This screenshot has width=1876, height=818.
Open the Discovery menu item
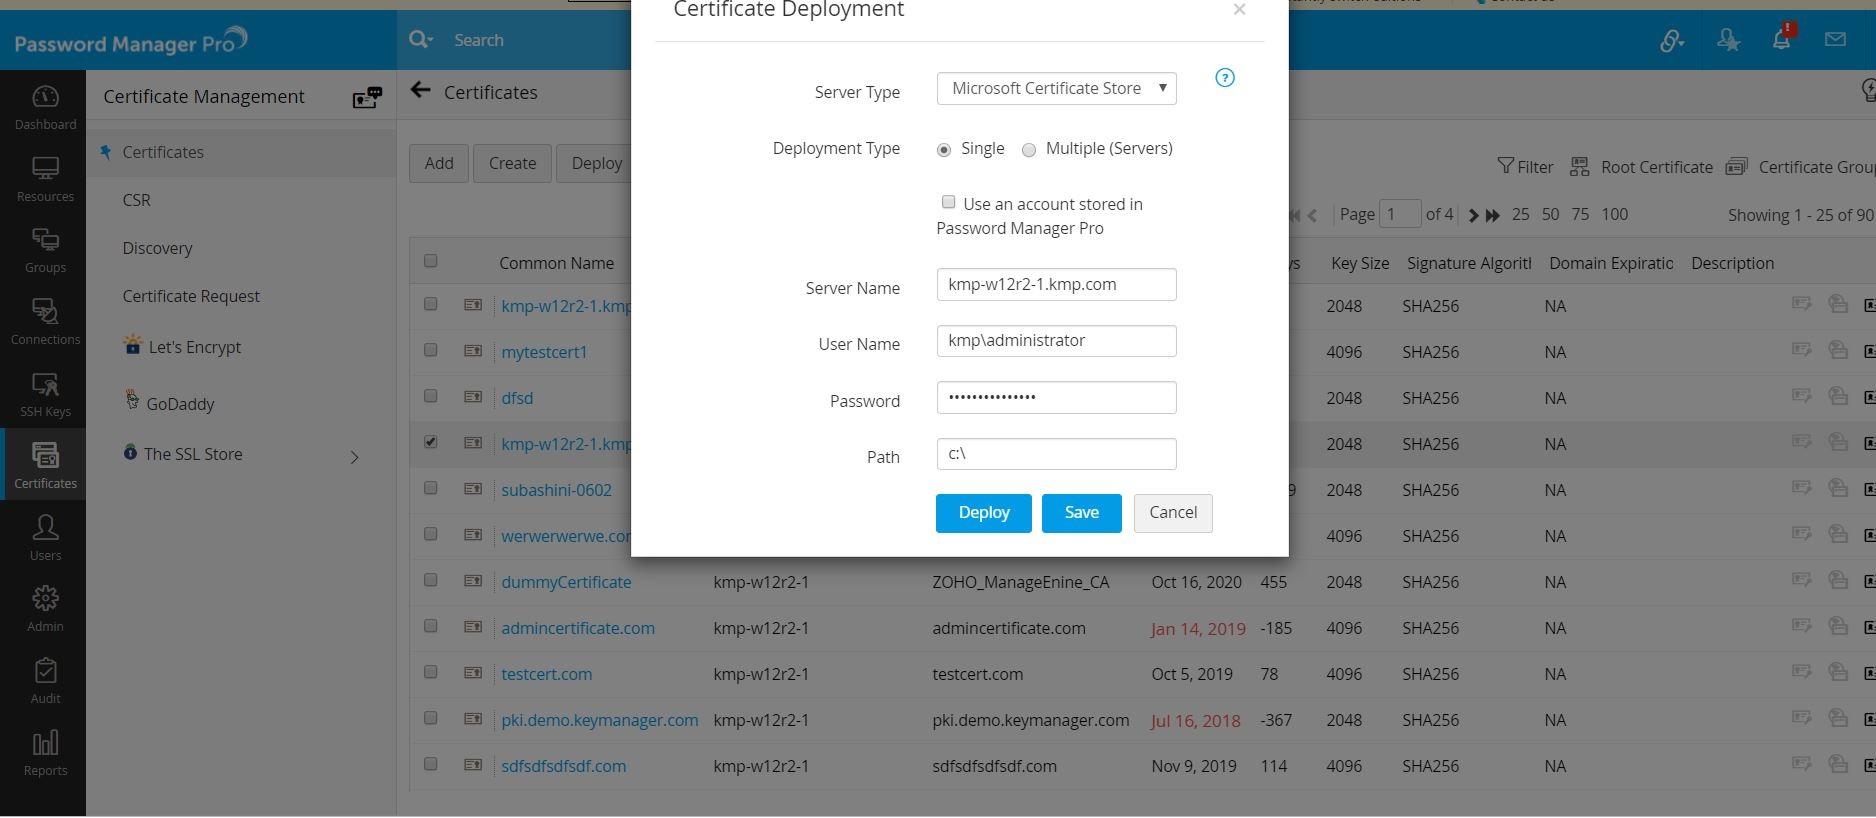157,248
